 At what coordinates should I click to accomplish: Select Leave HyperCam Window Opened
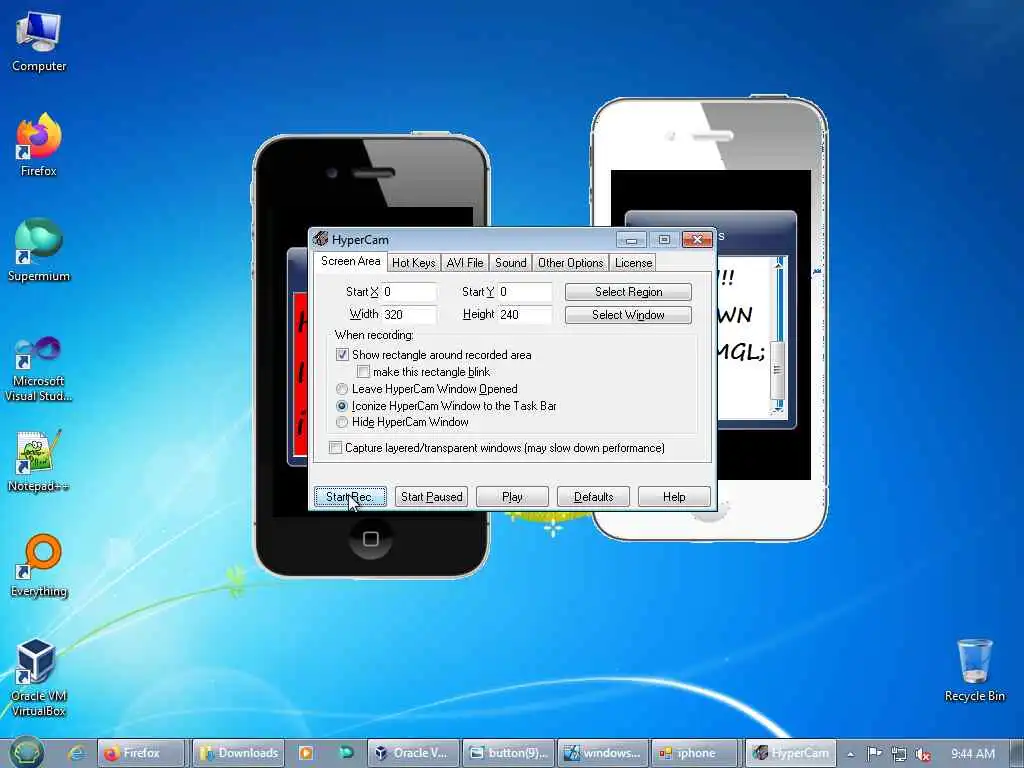pos(342,389)
